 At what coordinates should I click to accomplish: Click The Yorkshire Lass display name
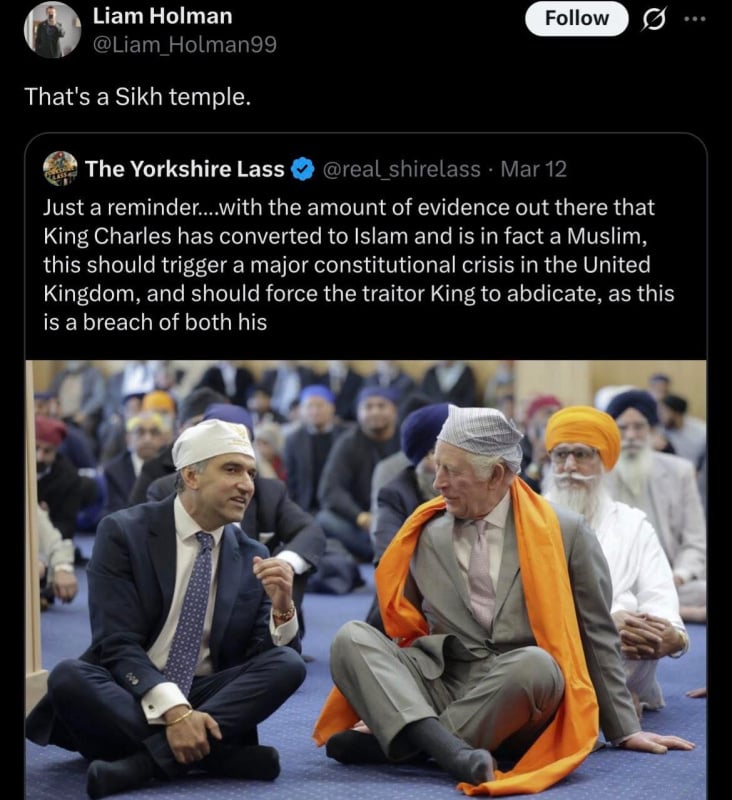click(x=184, y=169)
